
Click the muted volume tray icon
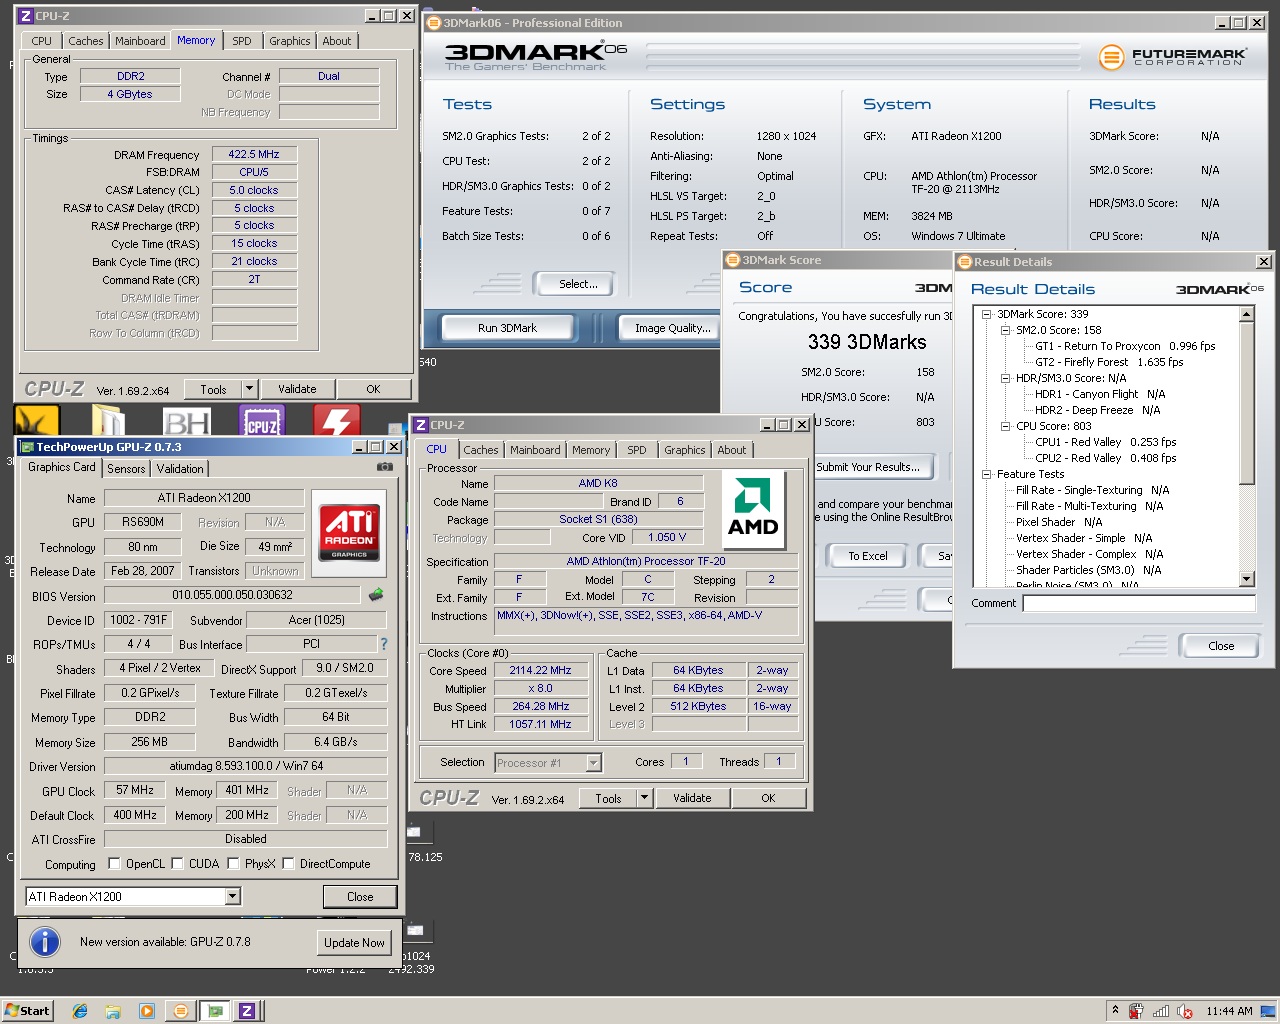1185,1011
